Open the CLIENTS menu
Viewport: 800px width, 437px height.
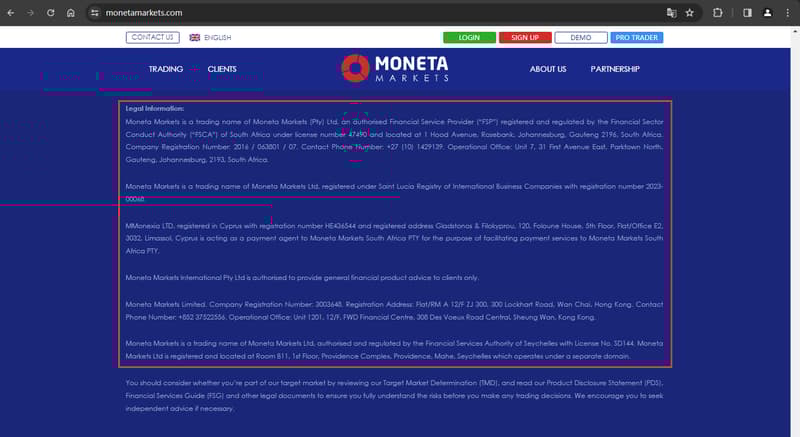(x=222, y=69)
